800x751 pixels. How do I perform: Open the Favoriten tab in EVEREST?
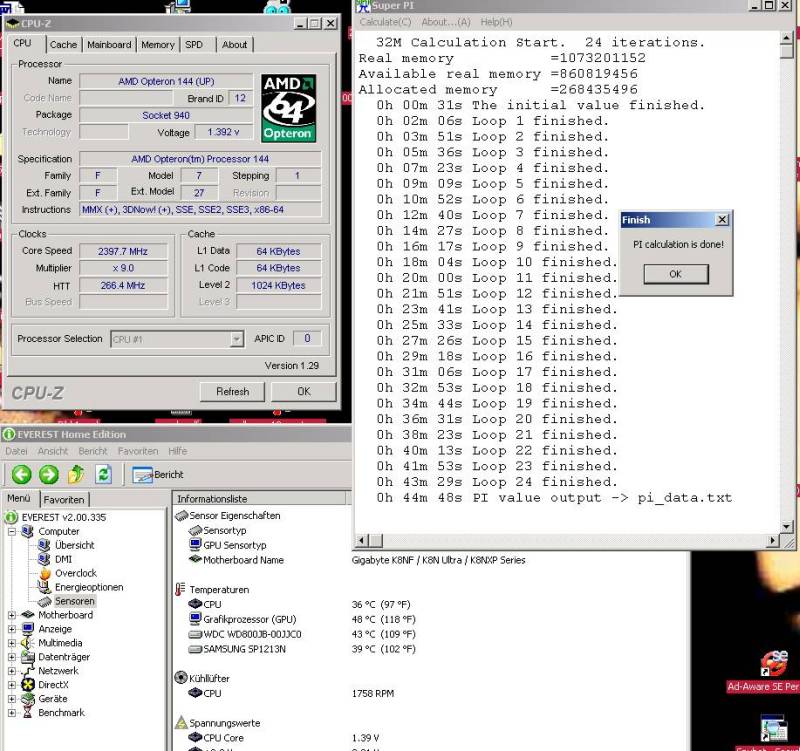point(64,499)
